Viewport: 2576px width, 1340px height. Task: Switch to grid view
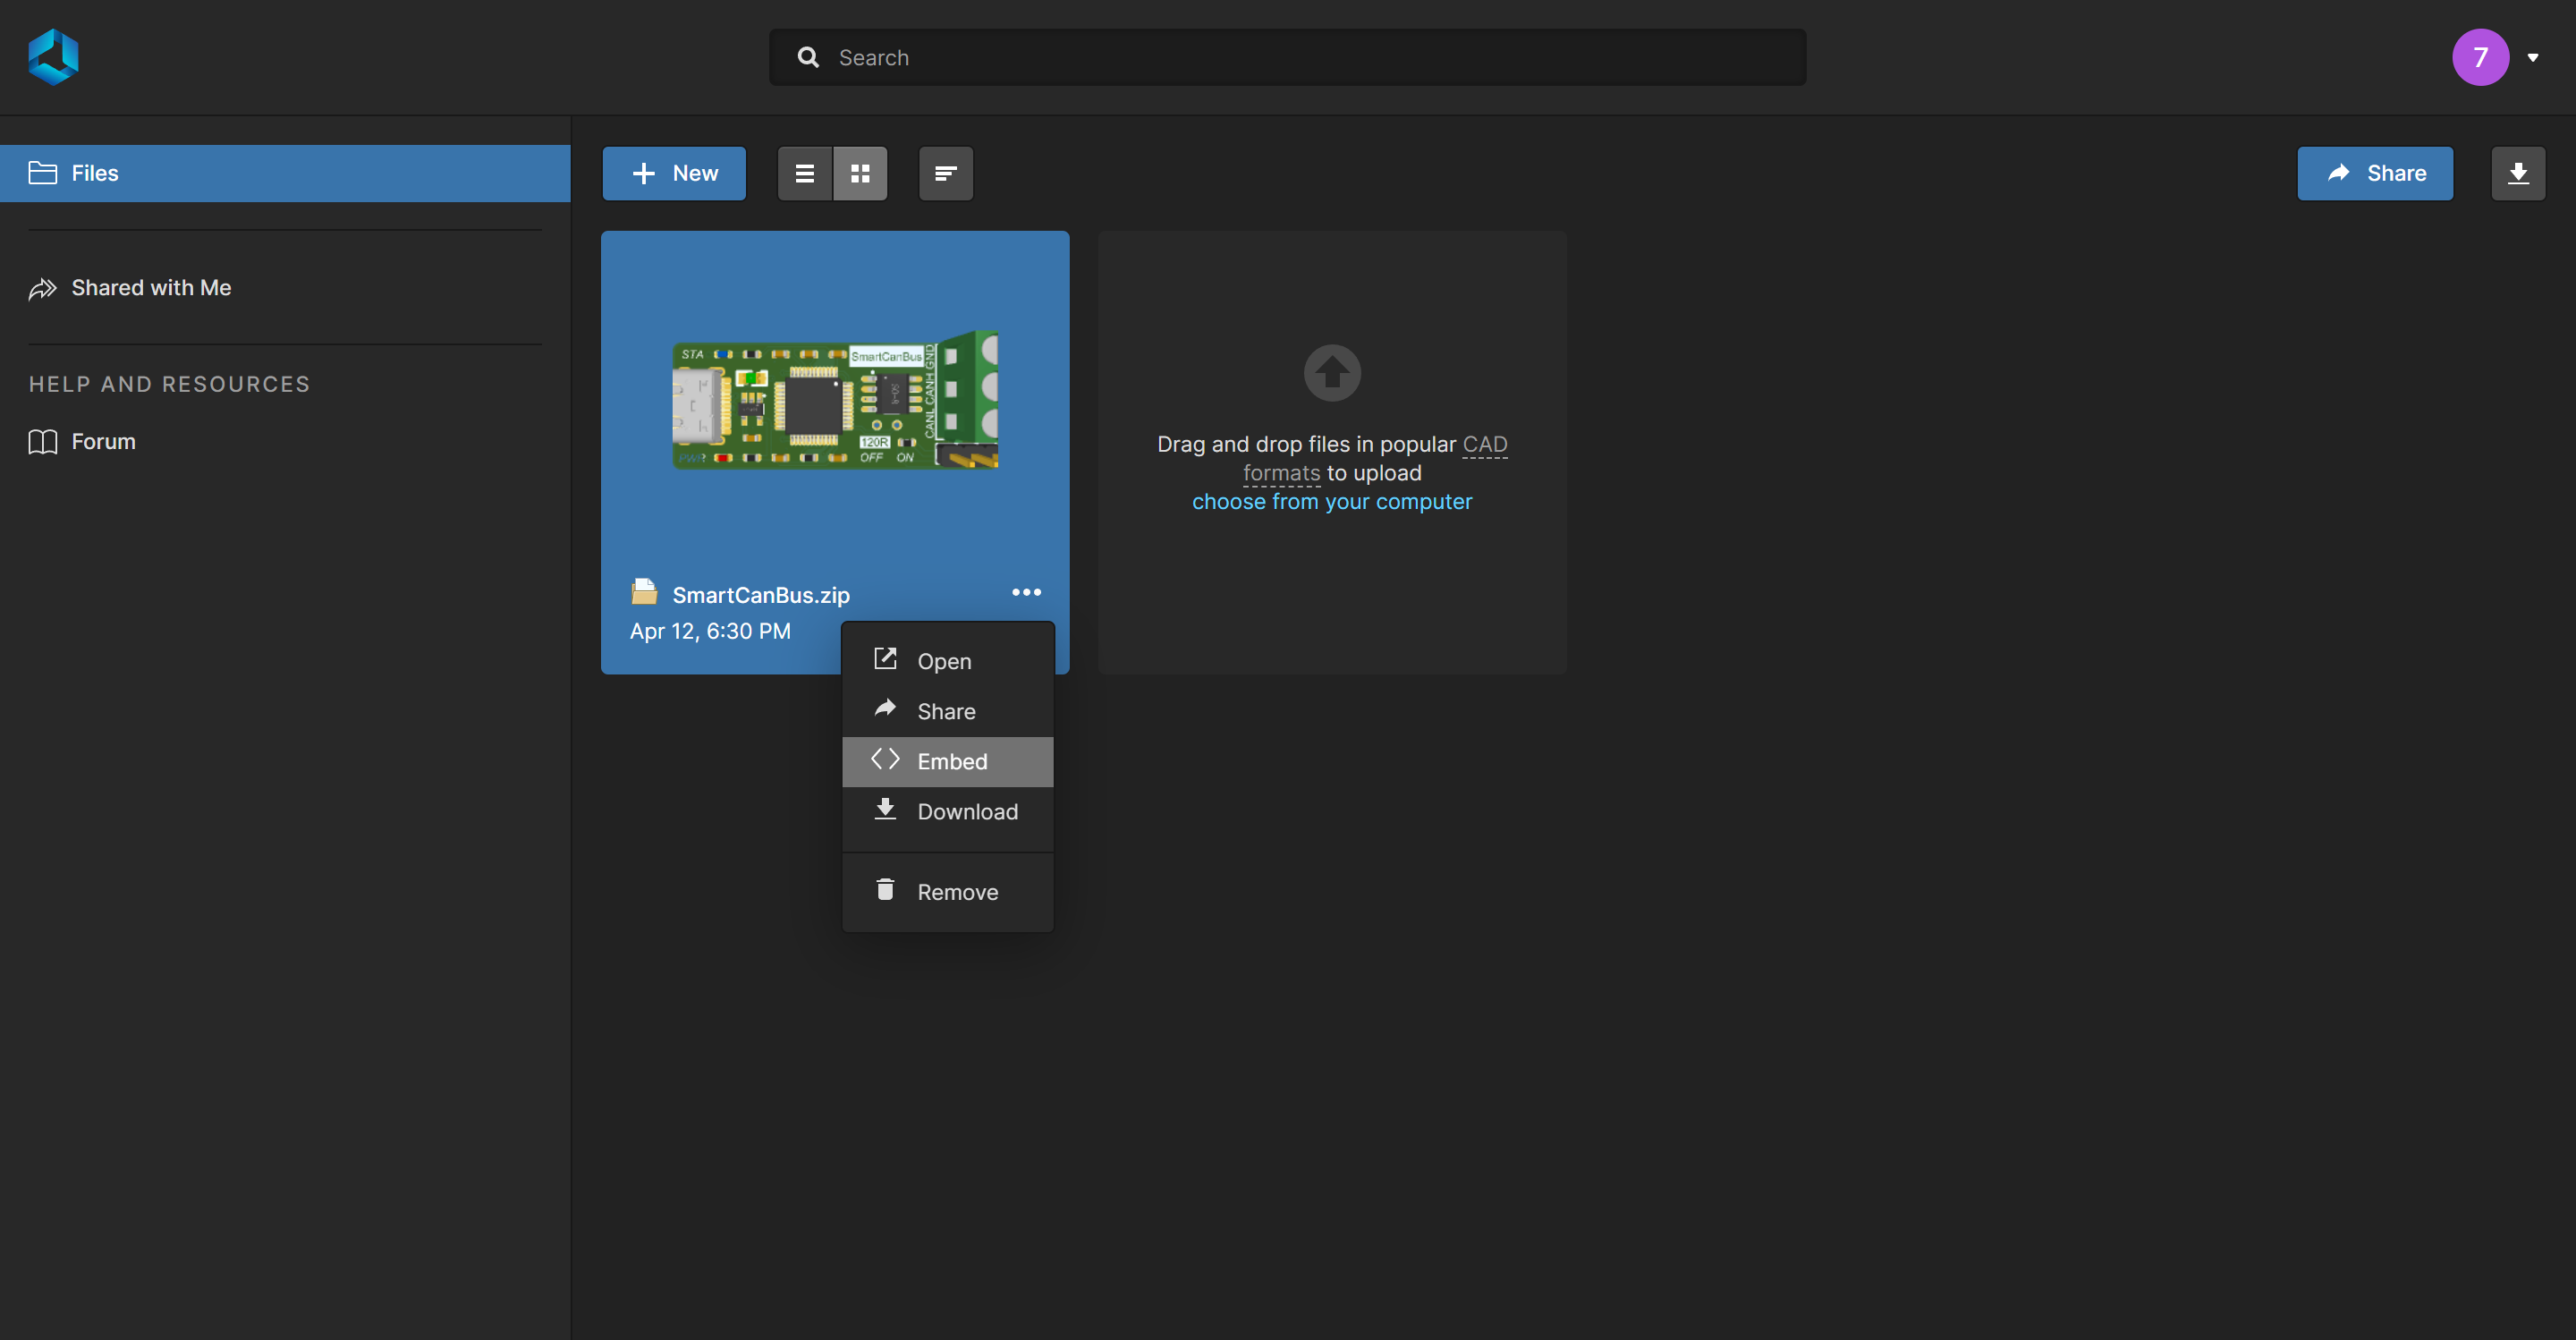[860, 173]
